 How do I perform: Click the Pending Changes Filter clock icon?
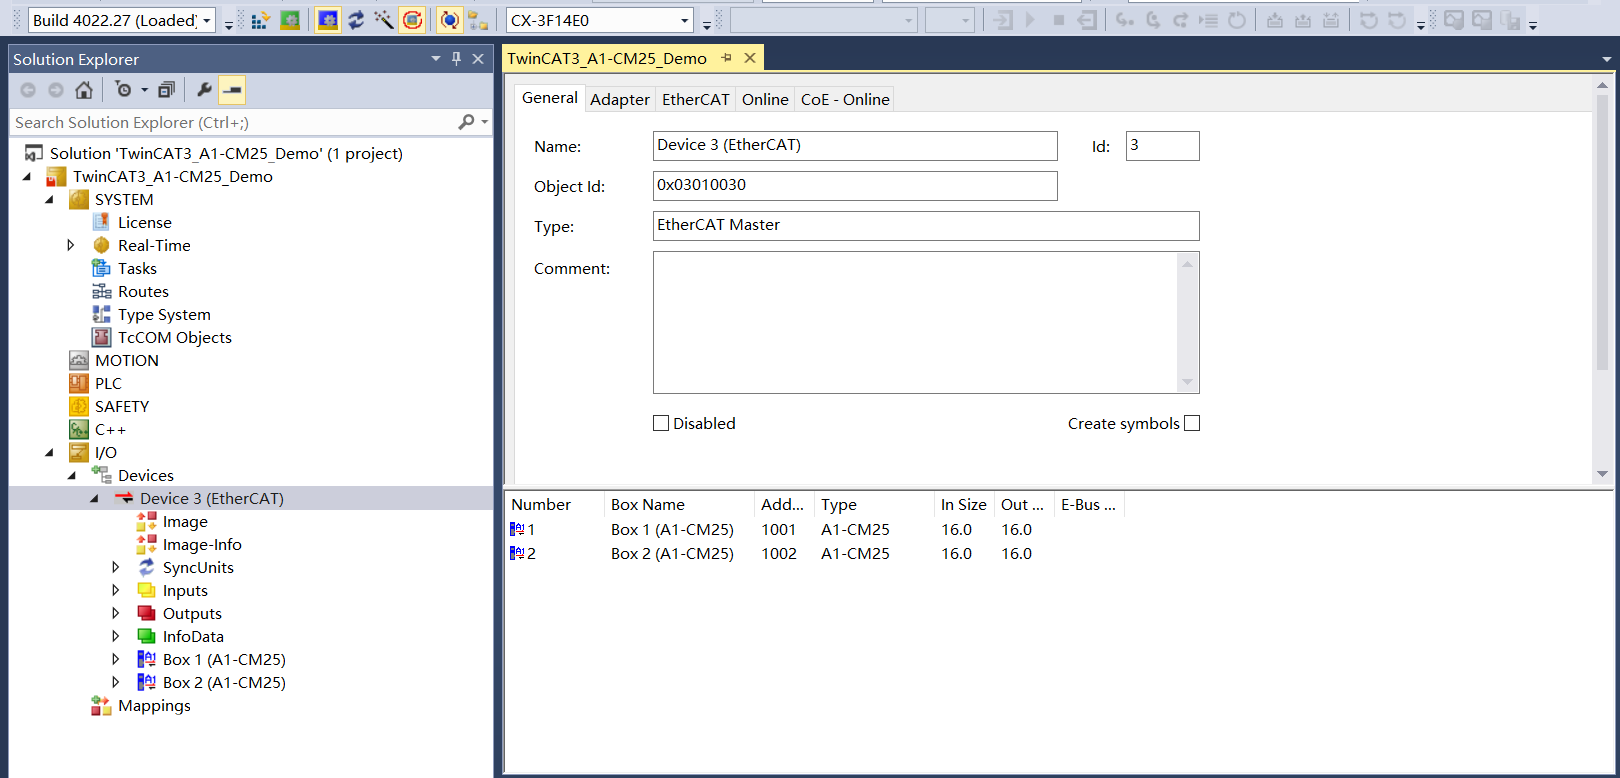[x=124, y=90]
